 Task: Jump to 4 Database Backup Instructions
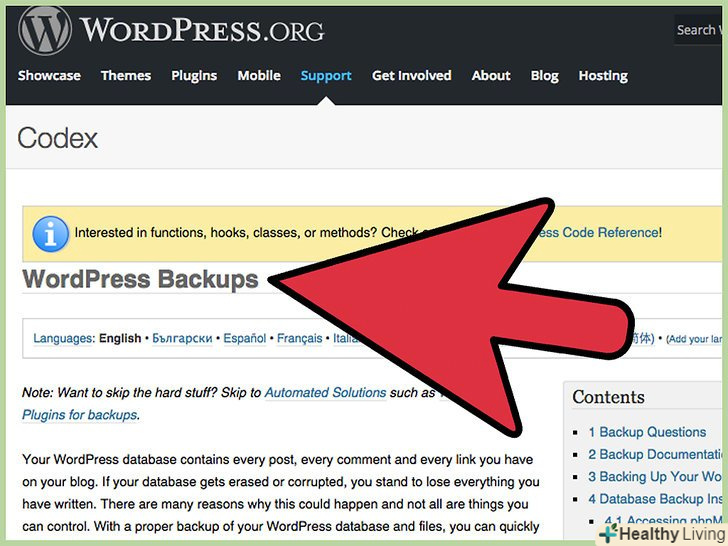(655, 499)
